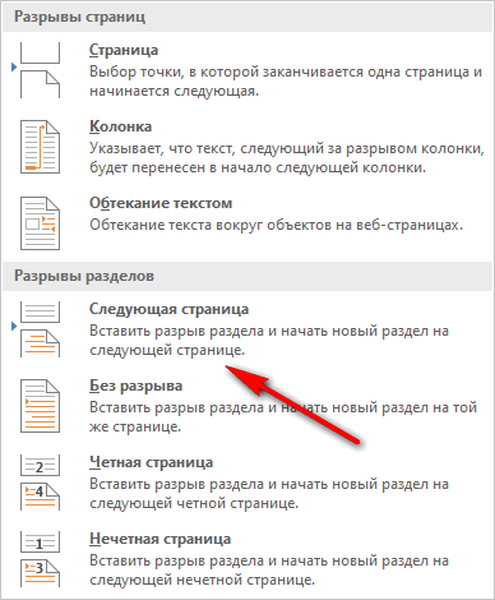
Task: Click text 'следующей нечетной странице'
Action: coord(202,579)
